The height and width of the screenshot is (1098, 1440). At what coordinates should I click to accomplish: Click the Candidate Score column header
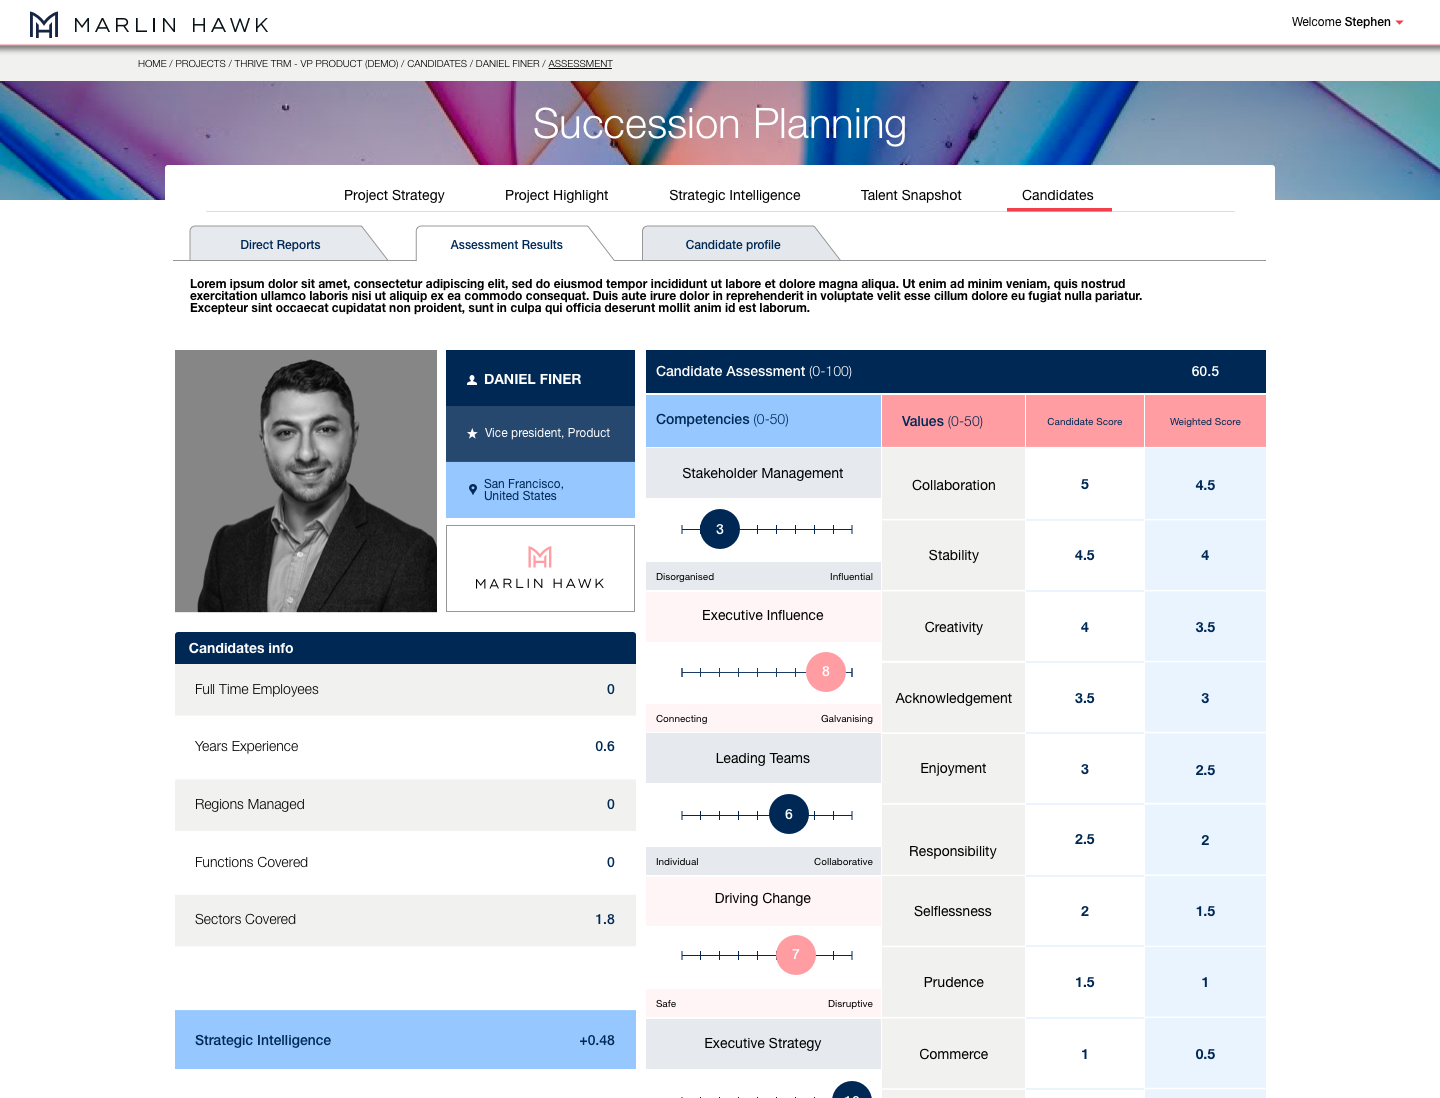1085,422
